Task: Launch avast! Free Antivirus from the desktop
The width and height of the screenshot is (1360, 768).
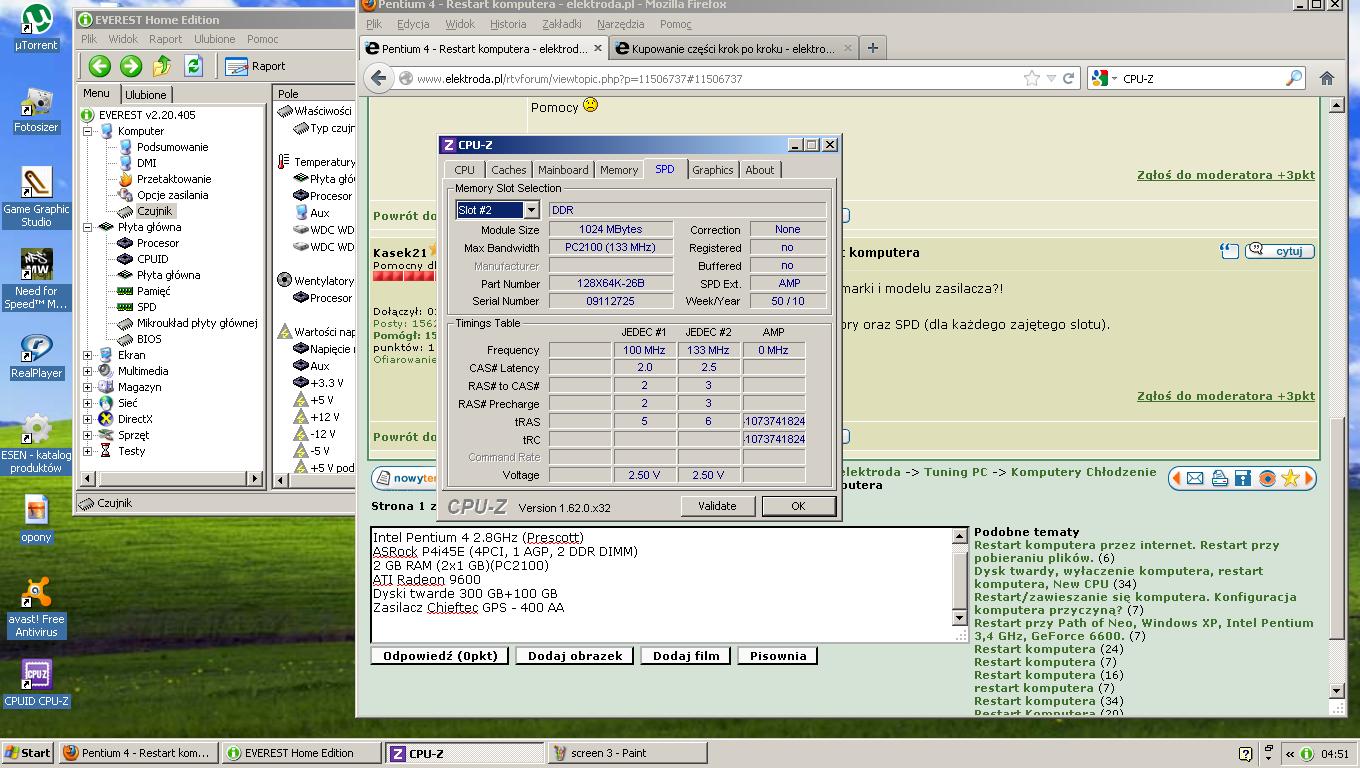Action: click(36, 607)
